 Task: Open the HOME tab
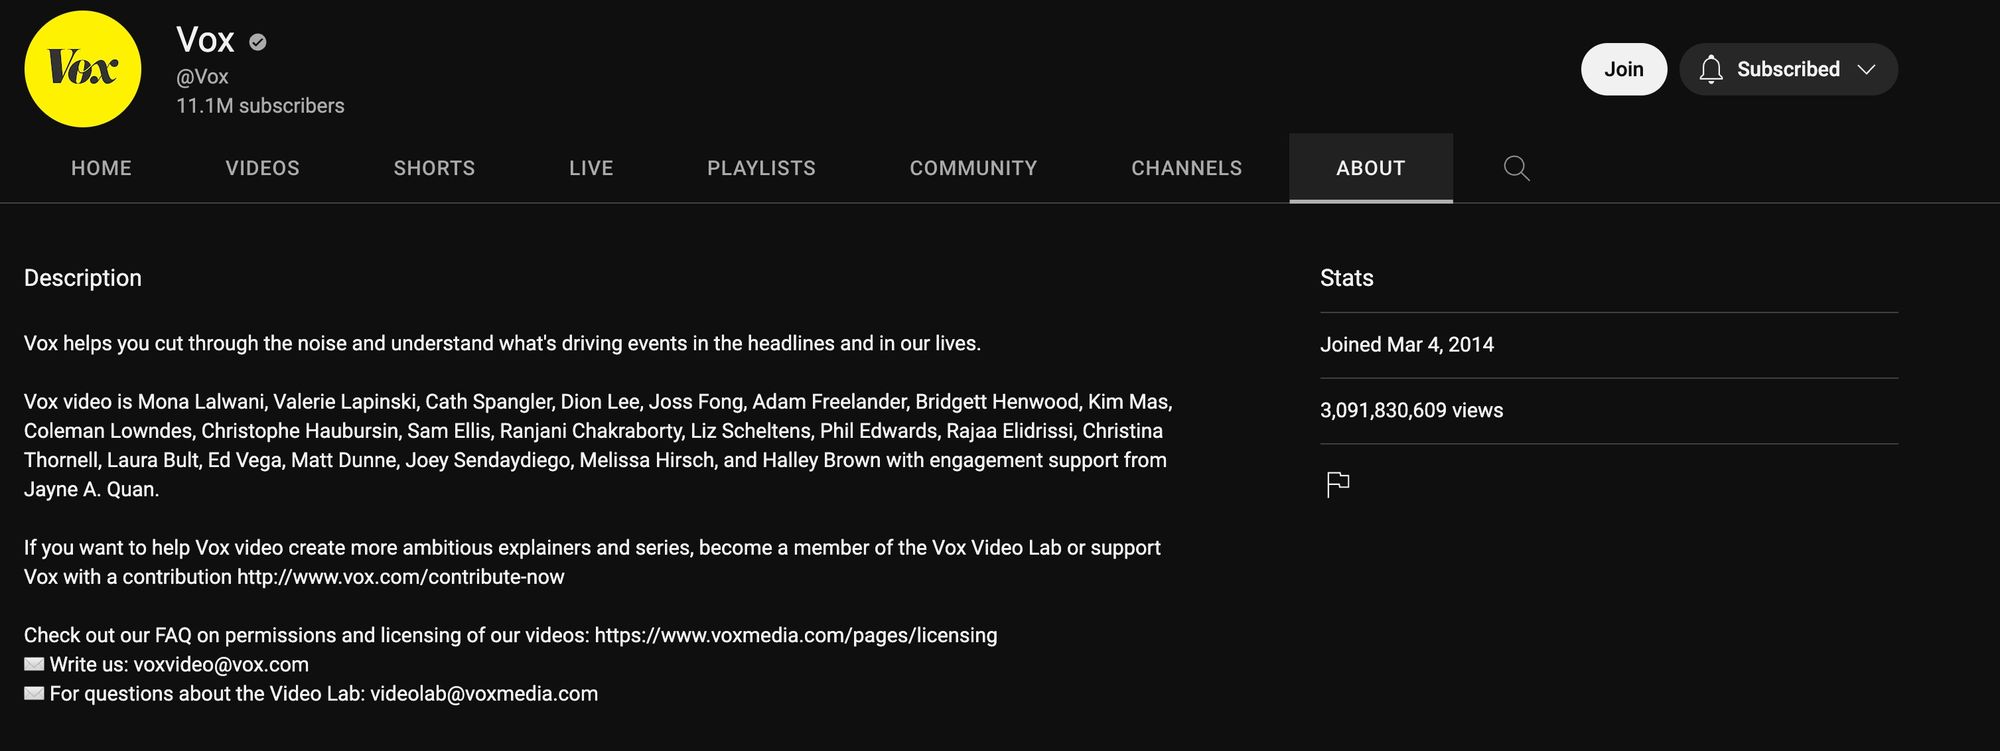(x=101, y=168)
